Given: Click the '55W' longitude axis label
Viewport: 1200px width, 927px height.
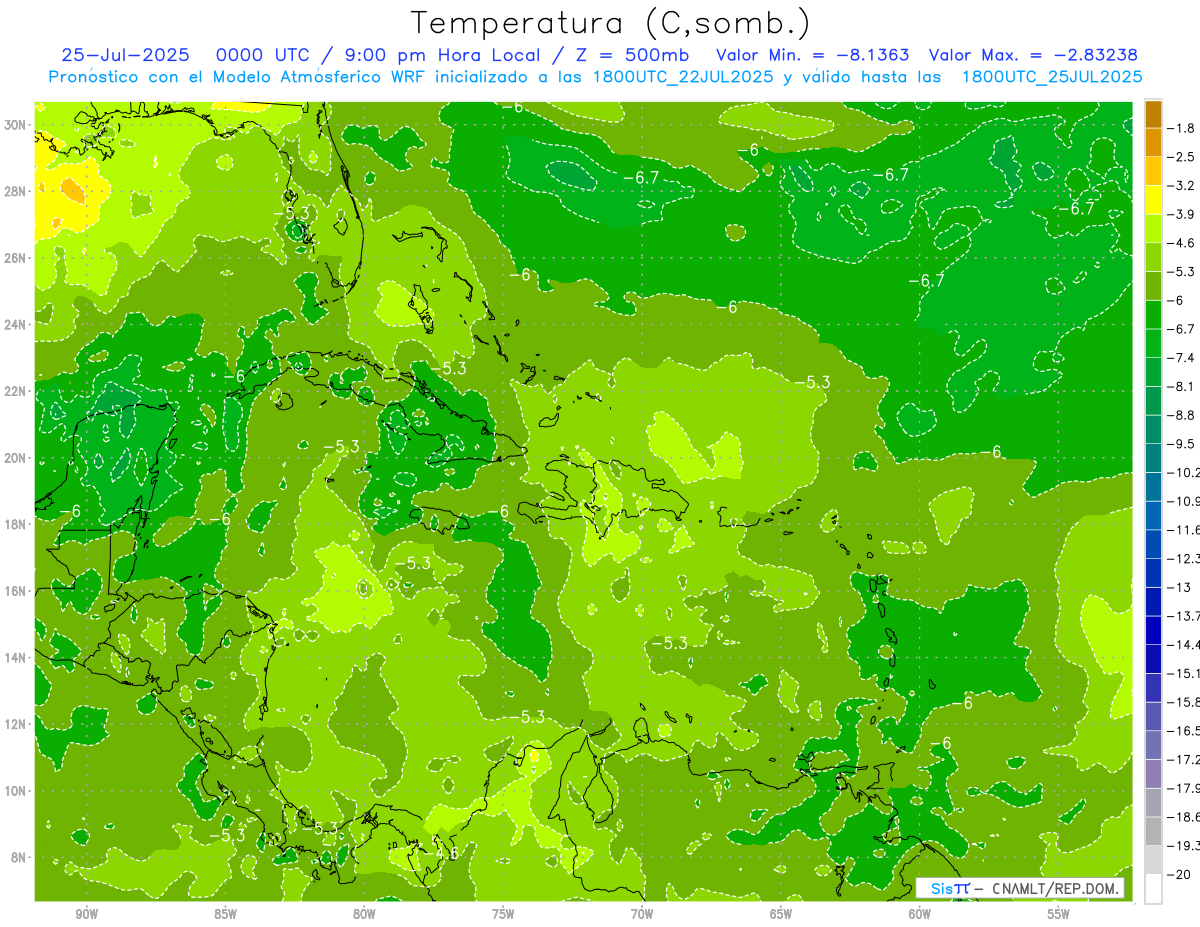Looking at the screenshot, I should coord(1059,914).
